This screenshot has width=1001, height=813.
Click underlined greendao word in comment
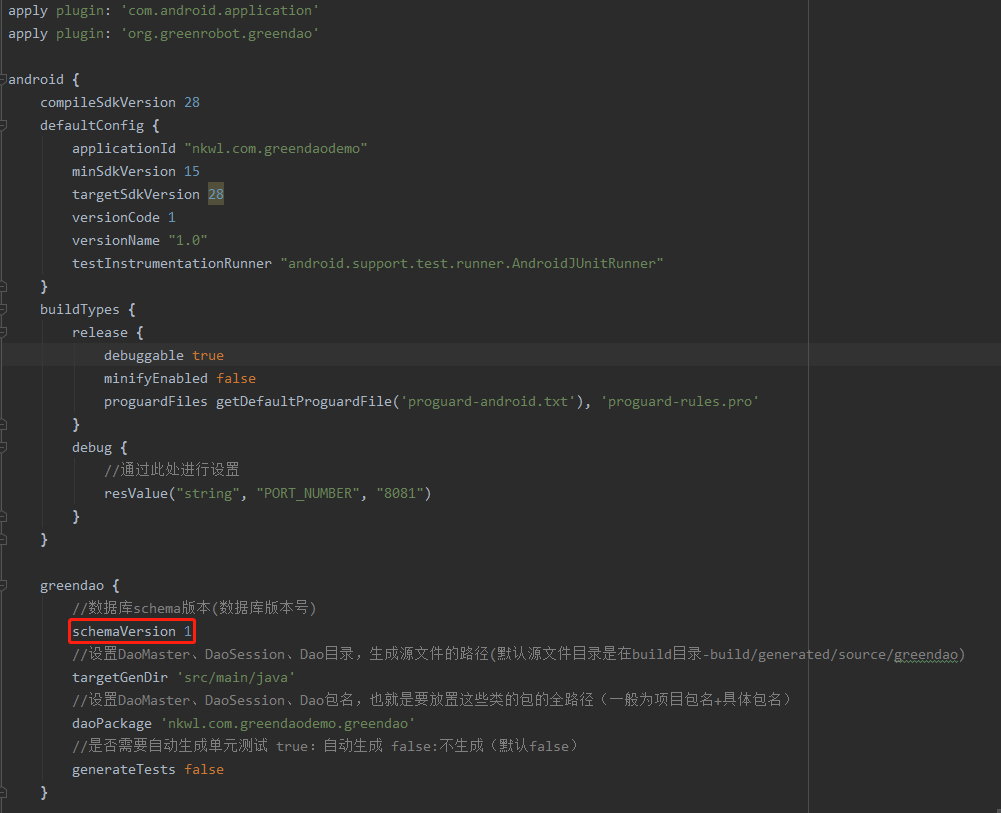coord(926,655)
